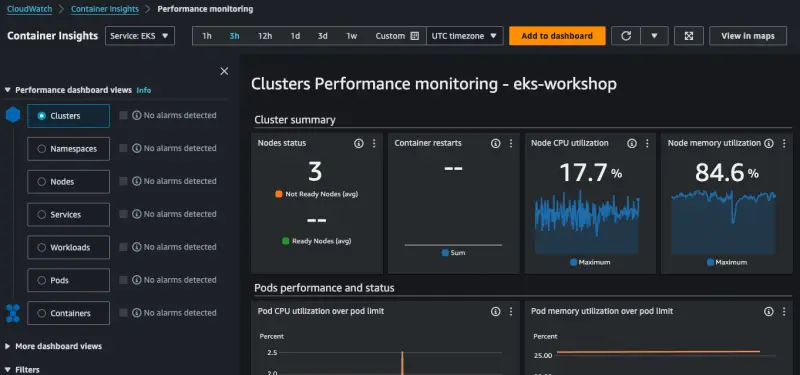Image resolution: width=800 pixels, height=375 pixels.
Task: Close the performance dashboard views sidebar
Action: click(224, 71)
